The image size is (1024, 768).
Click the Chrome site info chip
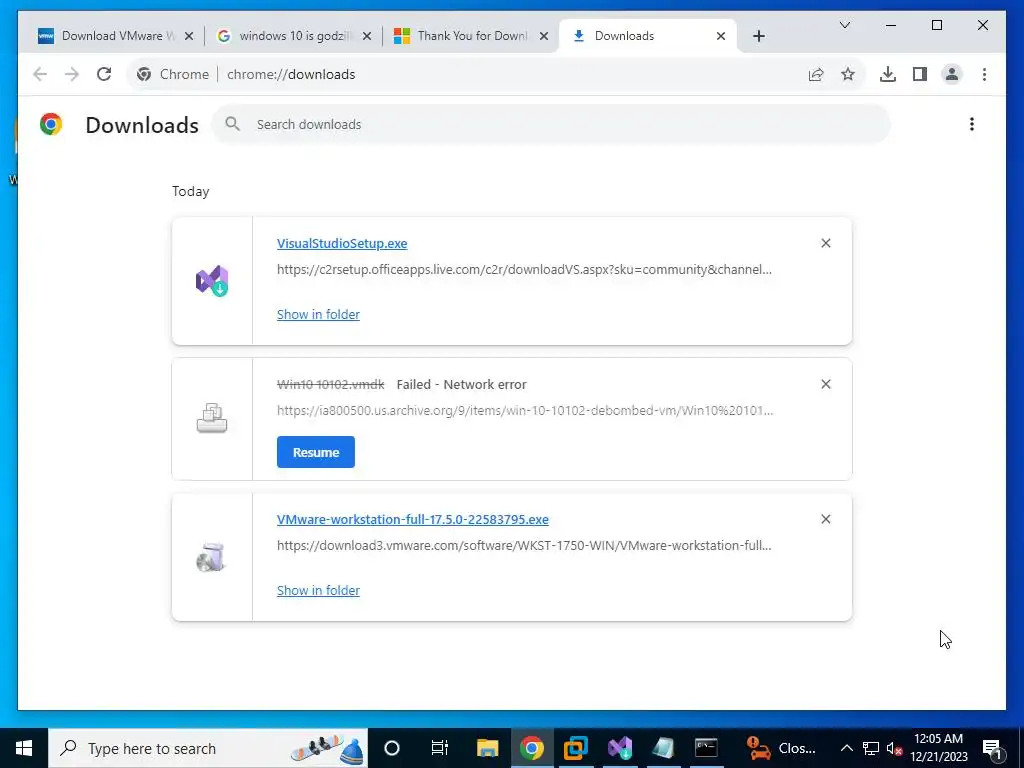172,74
